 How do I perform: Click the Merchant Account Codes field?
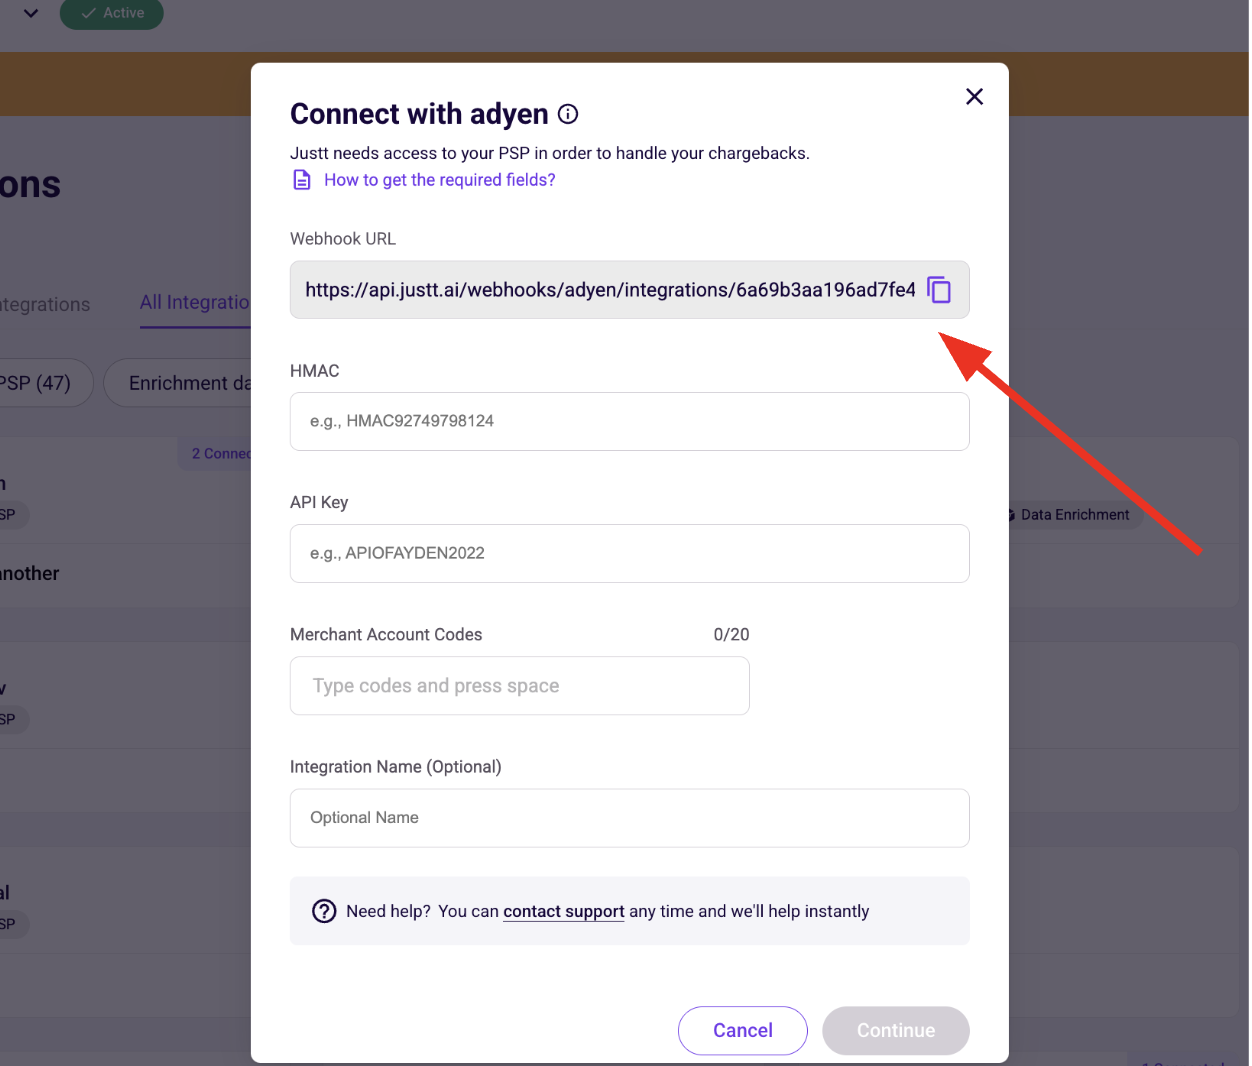tap(520, 686)
